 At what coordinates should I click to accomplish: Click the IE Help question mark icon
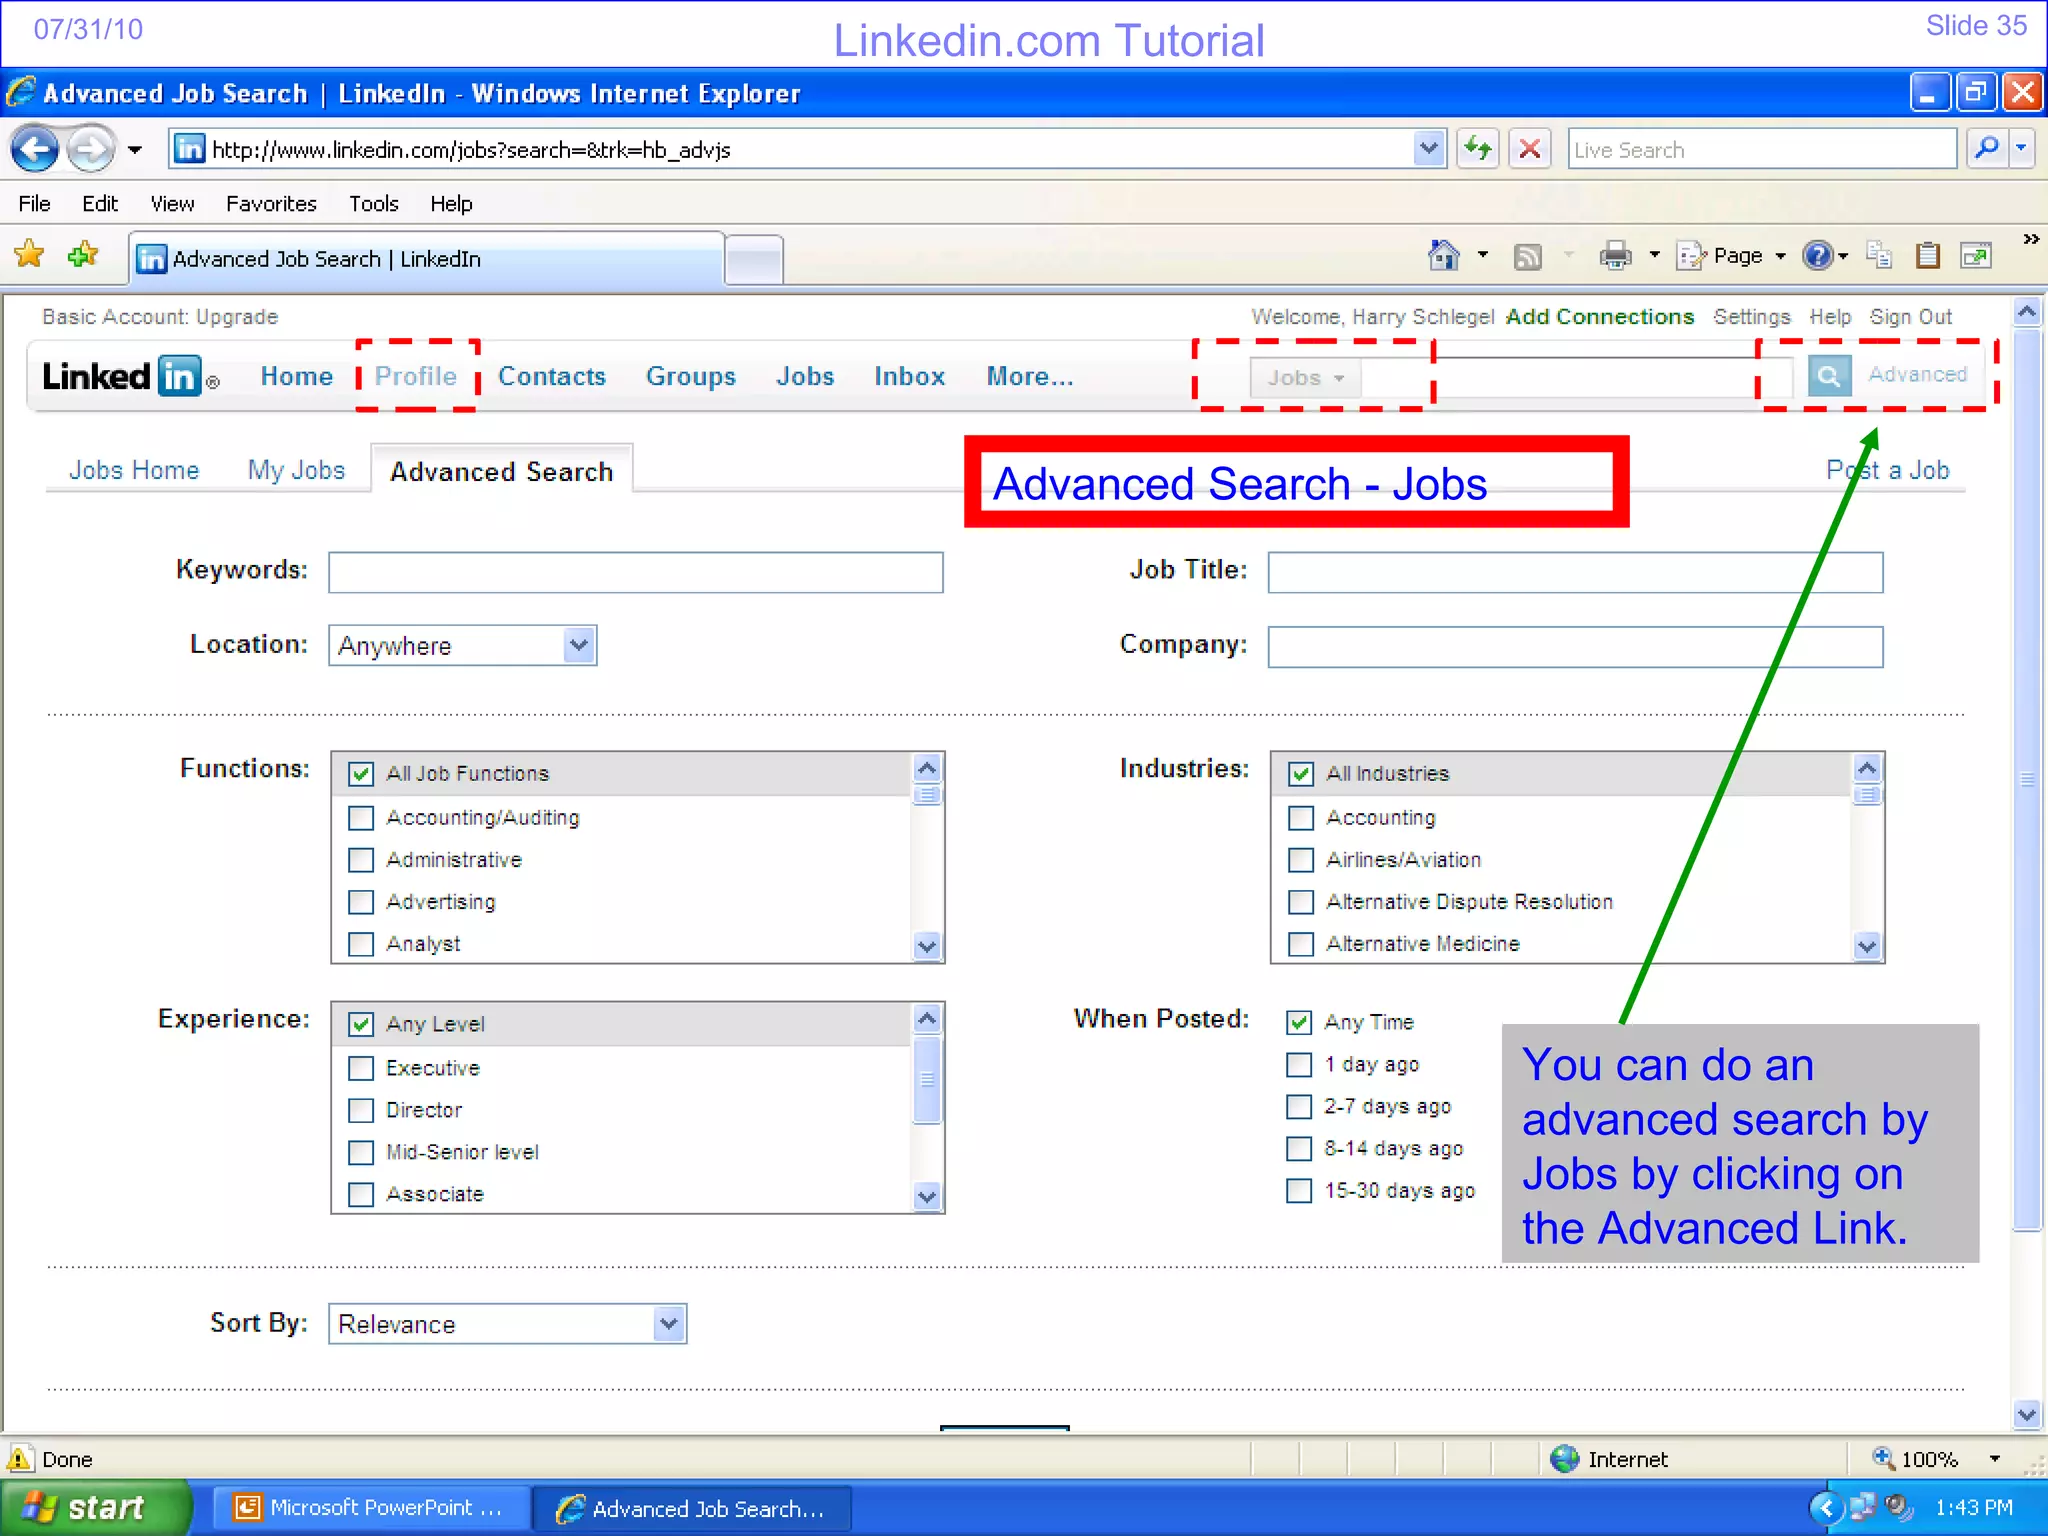[1817, 256]
